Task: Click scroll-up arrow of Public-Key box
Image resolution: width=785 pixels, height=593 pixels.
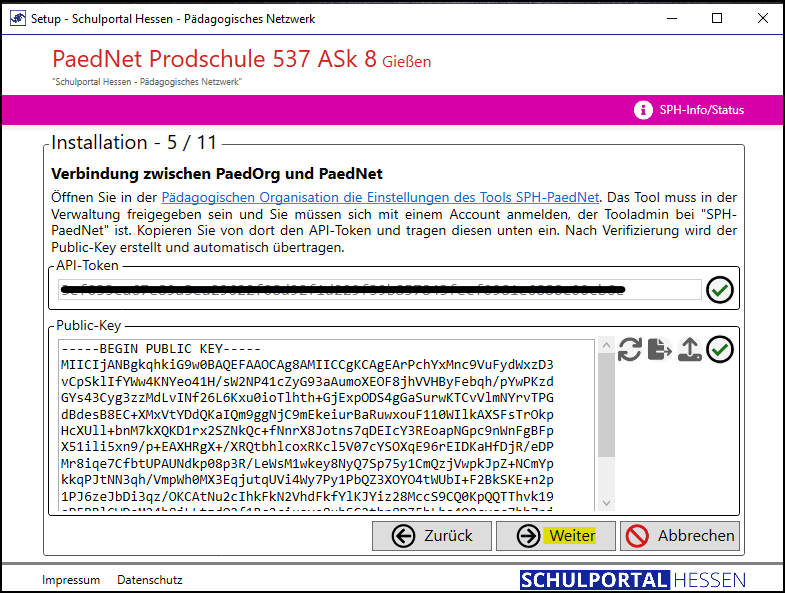Action: 606,345
